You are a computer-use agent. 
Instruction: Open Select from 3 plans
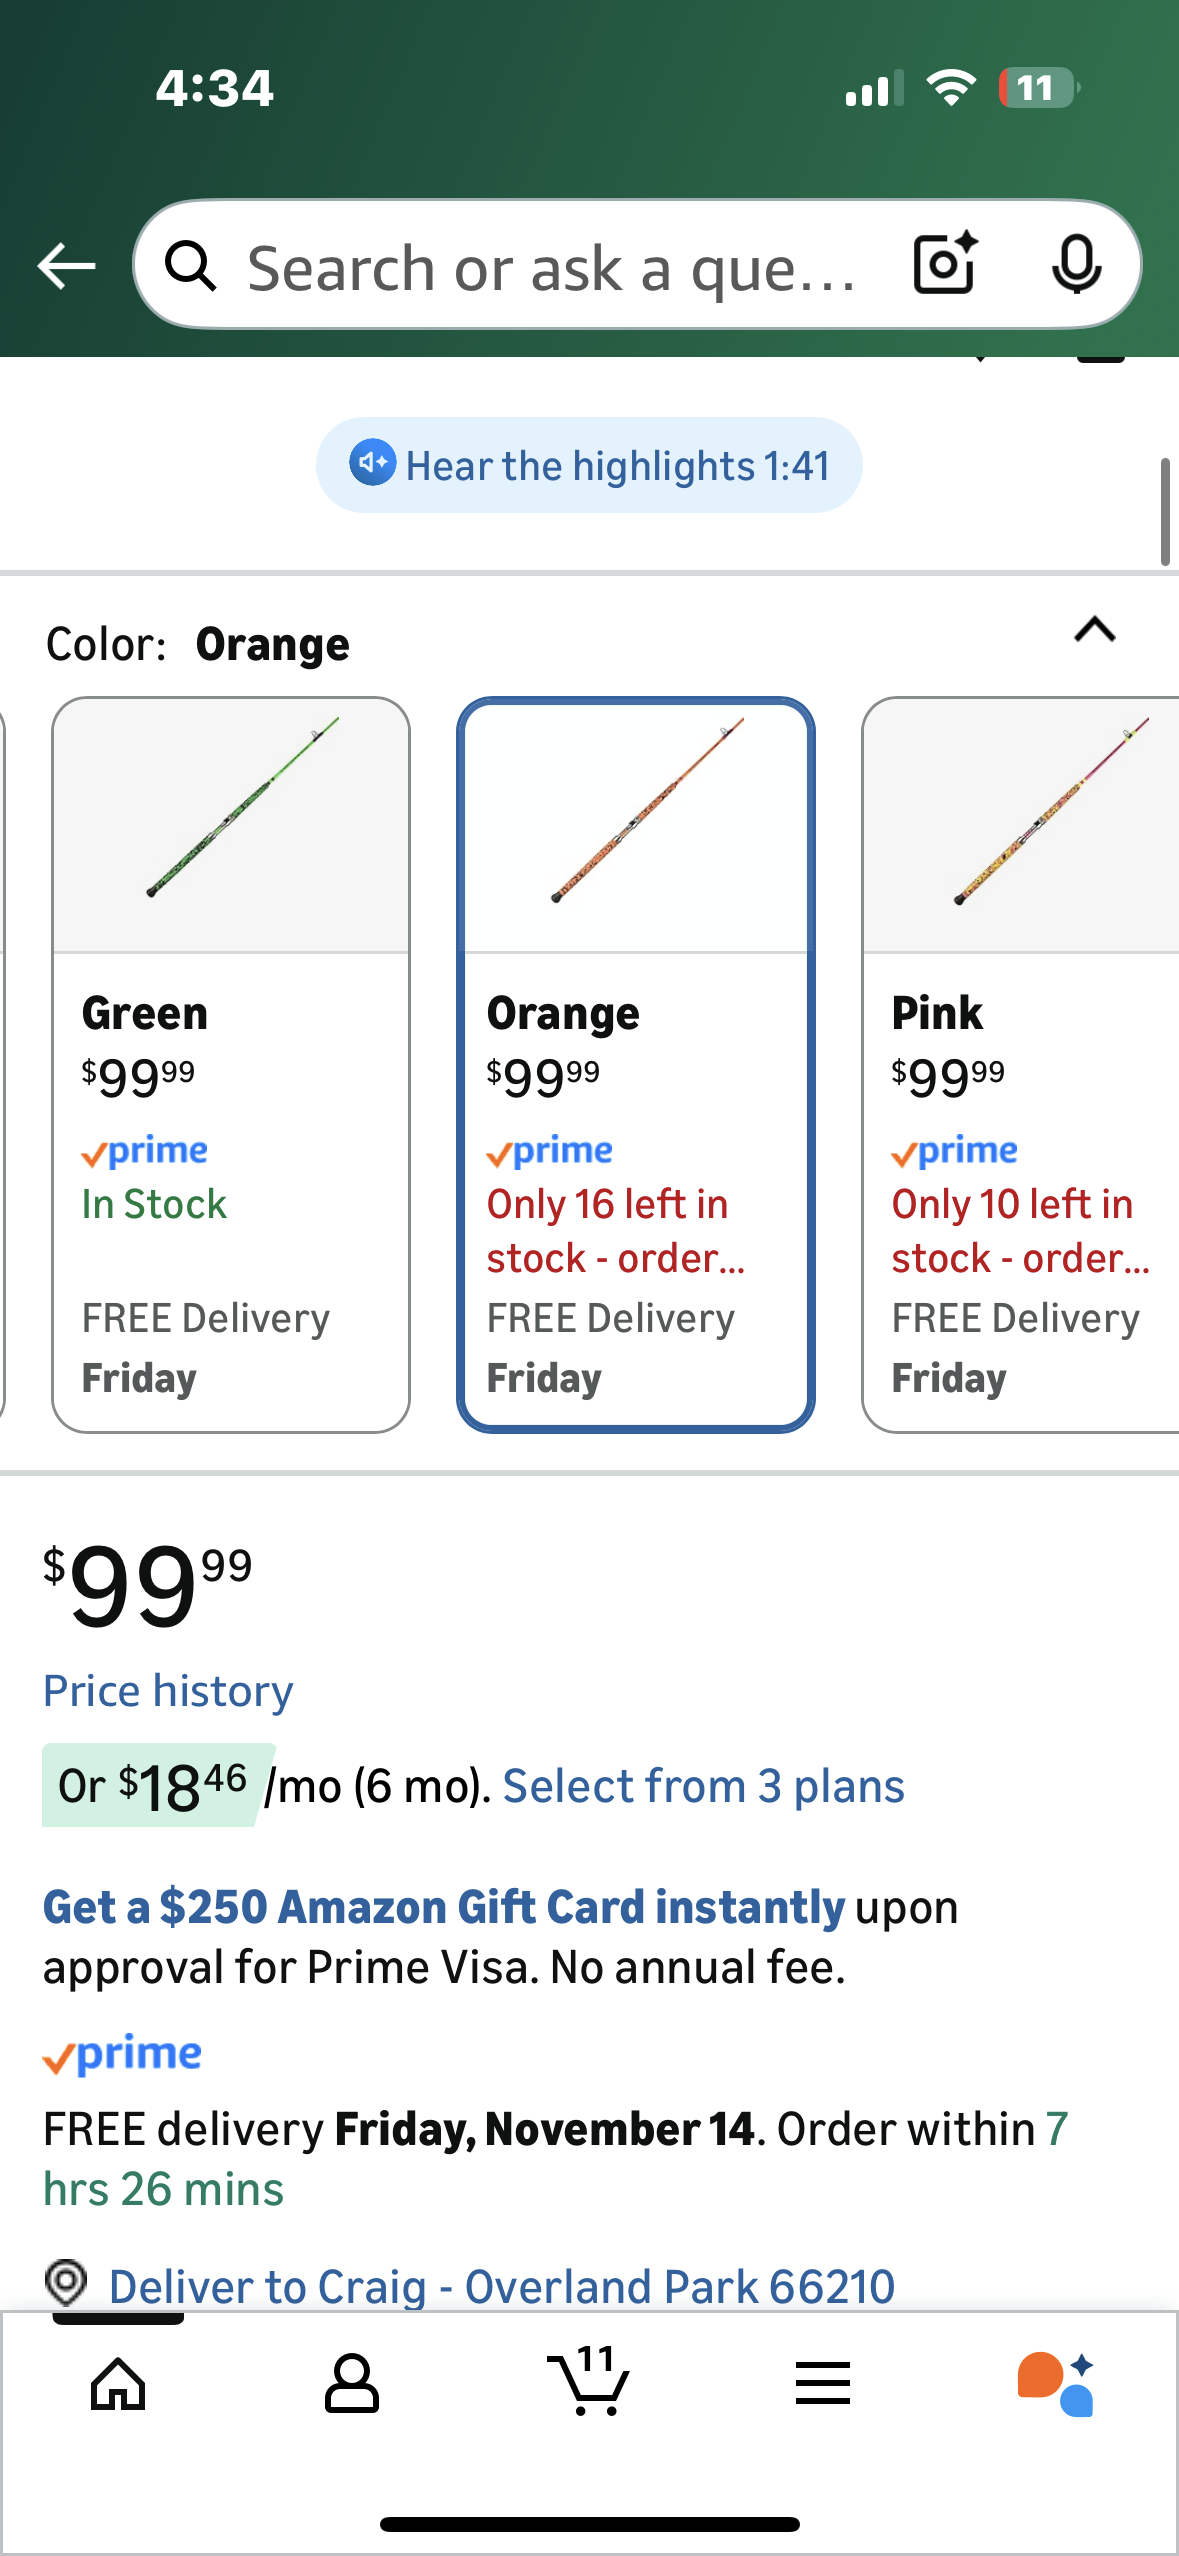[x=703, y=1785]
